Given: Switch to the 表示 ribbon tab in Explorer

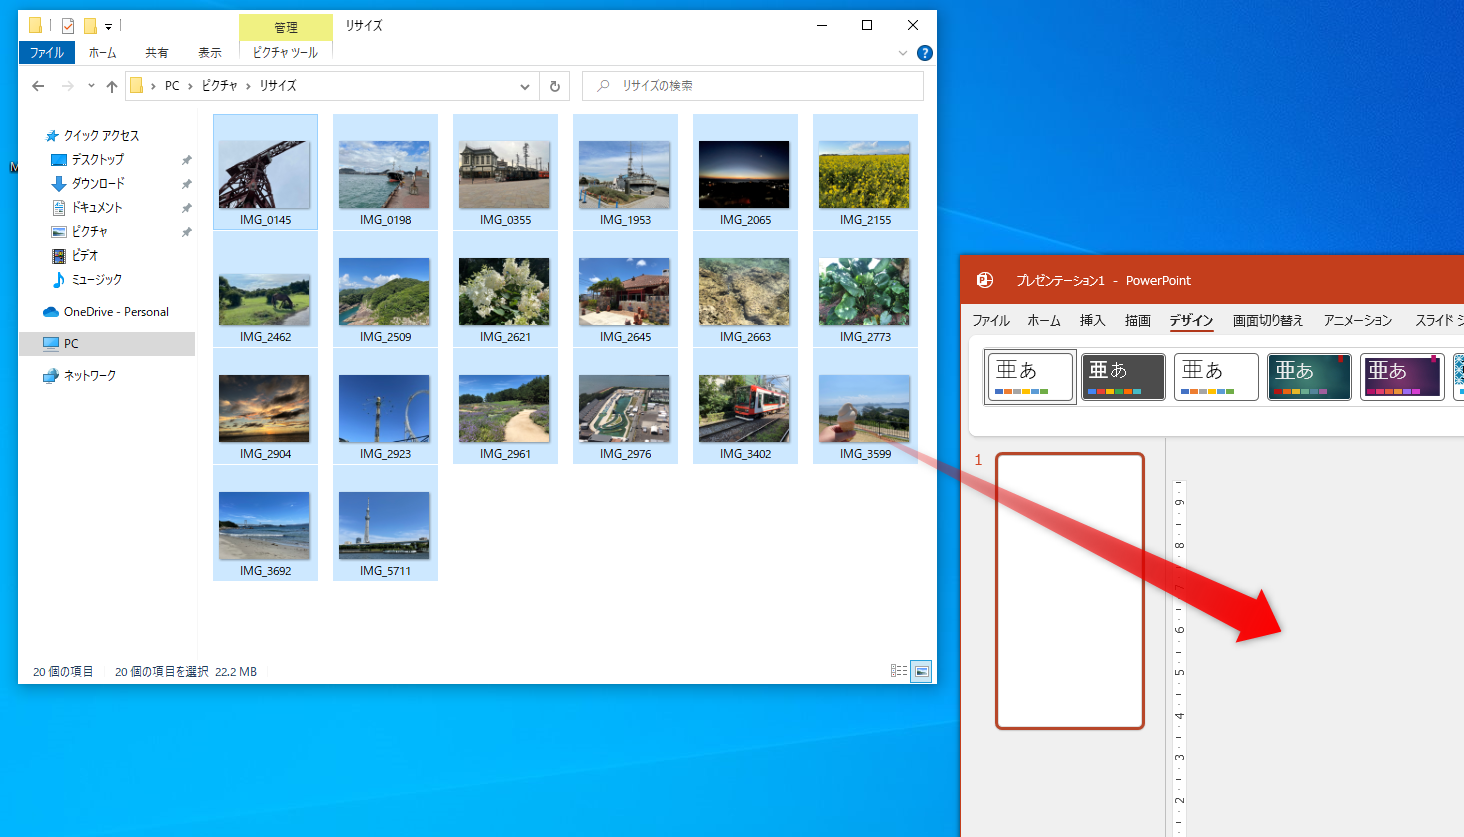Looking at the screenshot, I should 209,53.
